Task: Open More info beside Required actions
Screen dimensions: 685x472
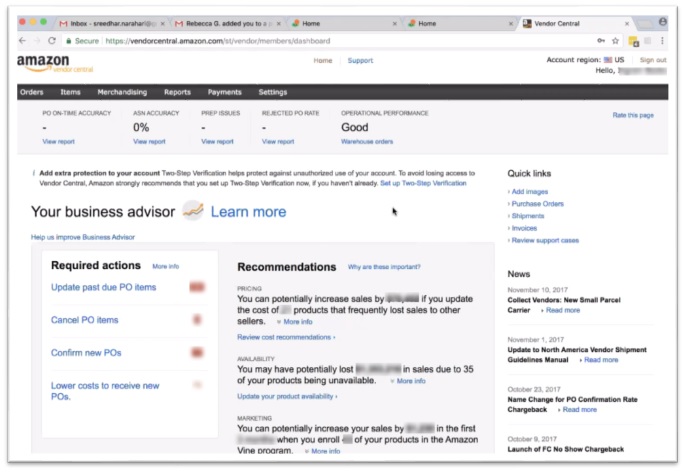Action: point(166,266)
